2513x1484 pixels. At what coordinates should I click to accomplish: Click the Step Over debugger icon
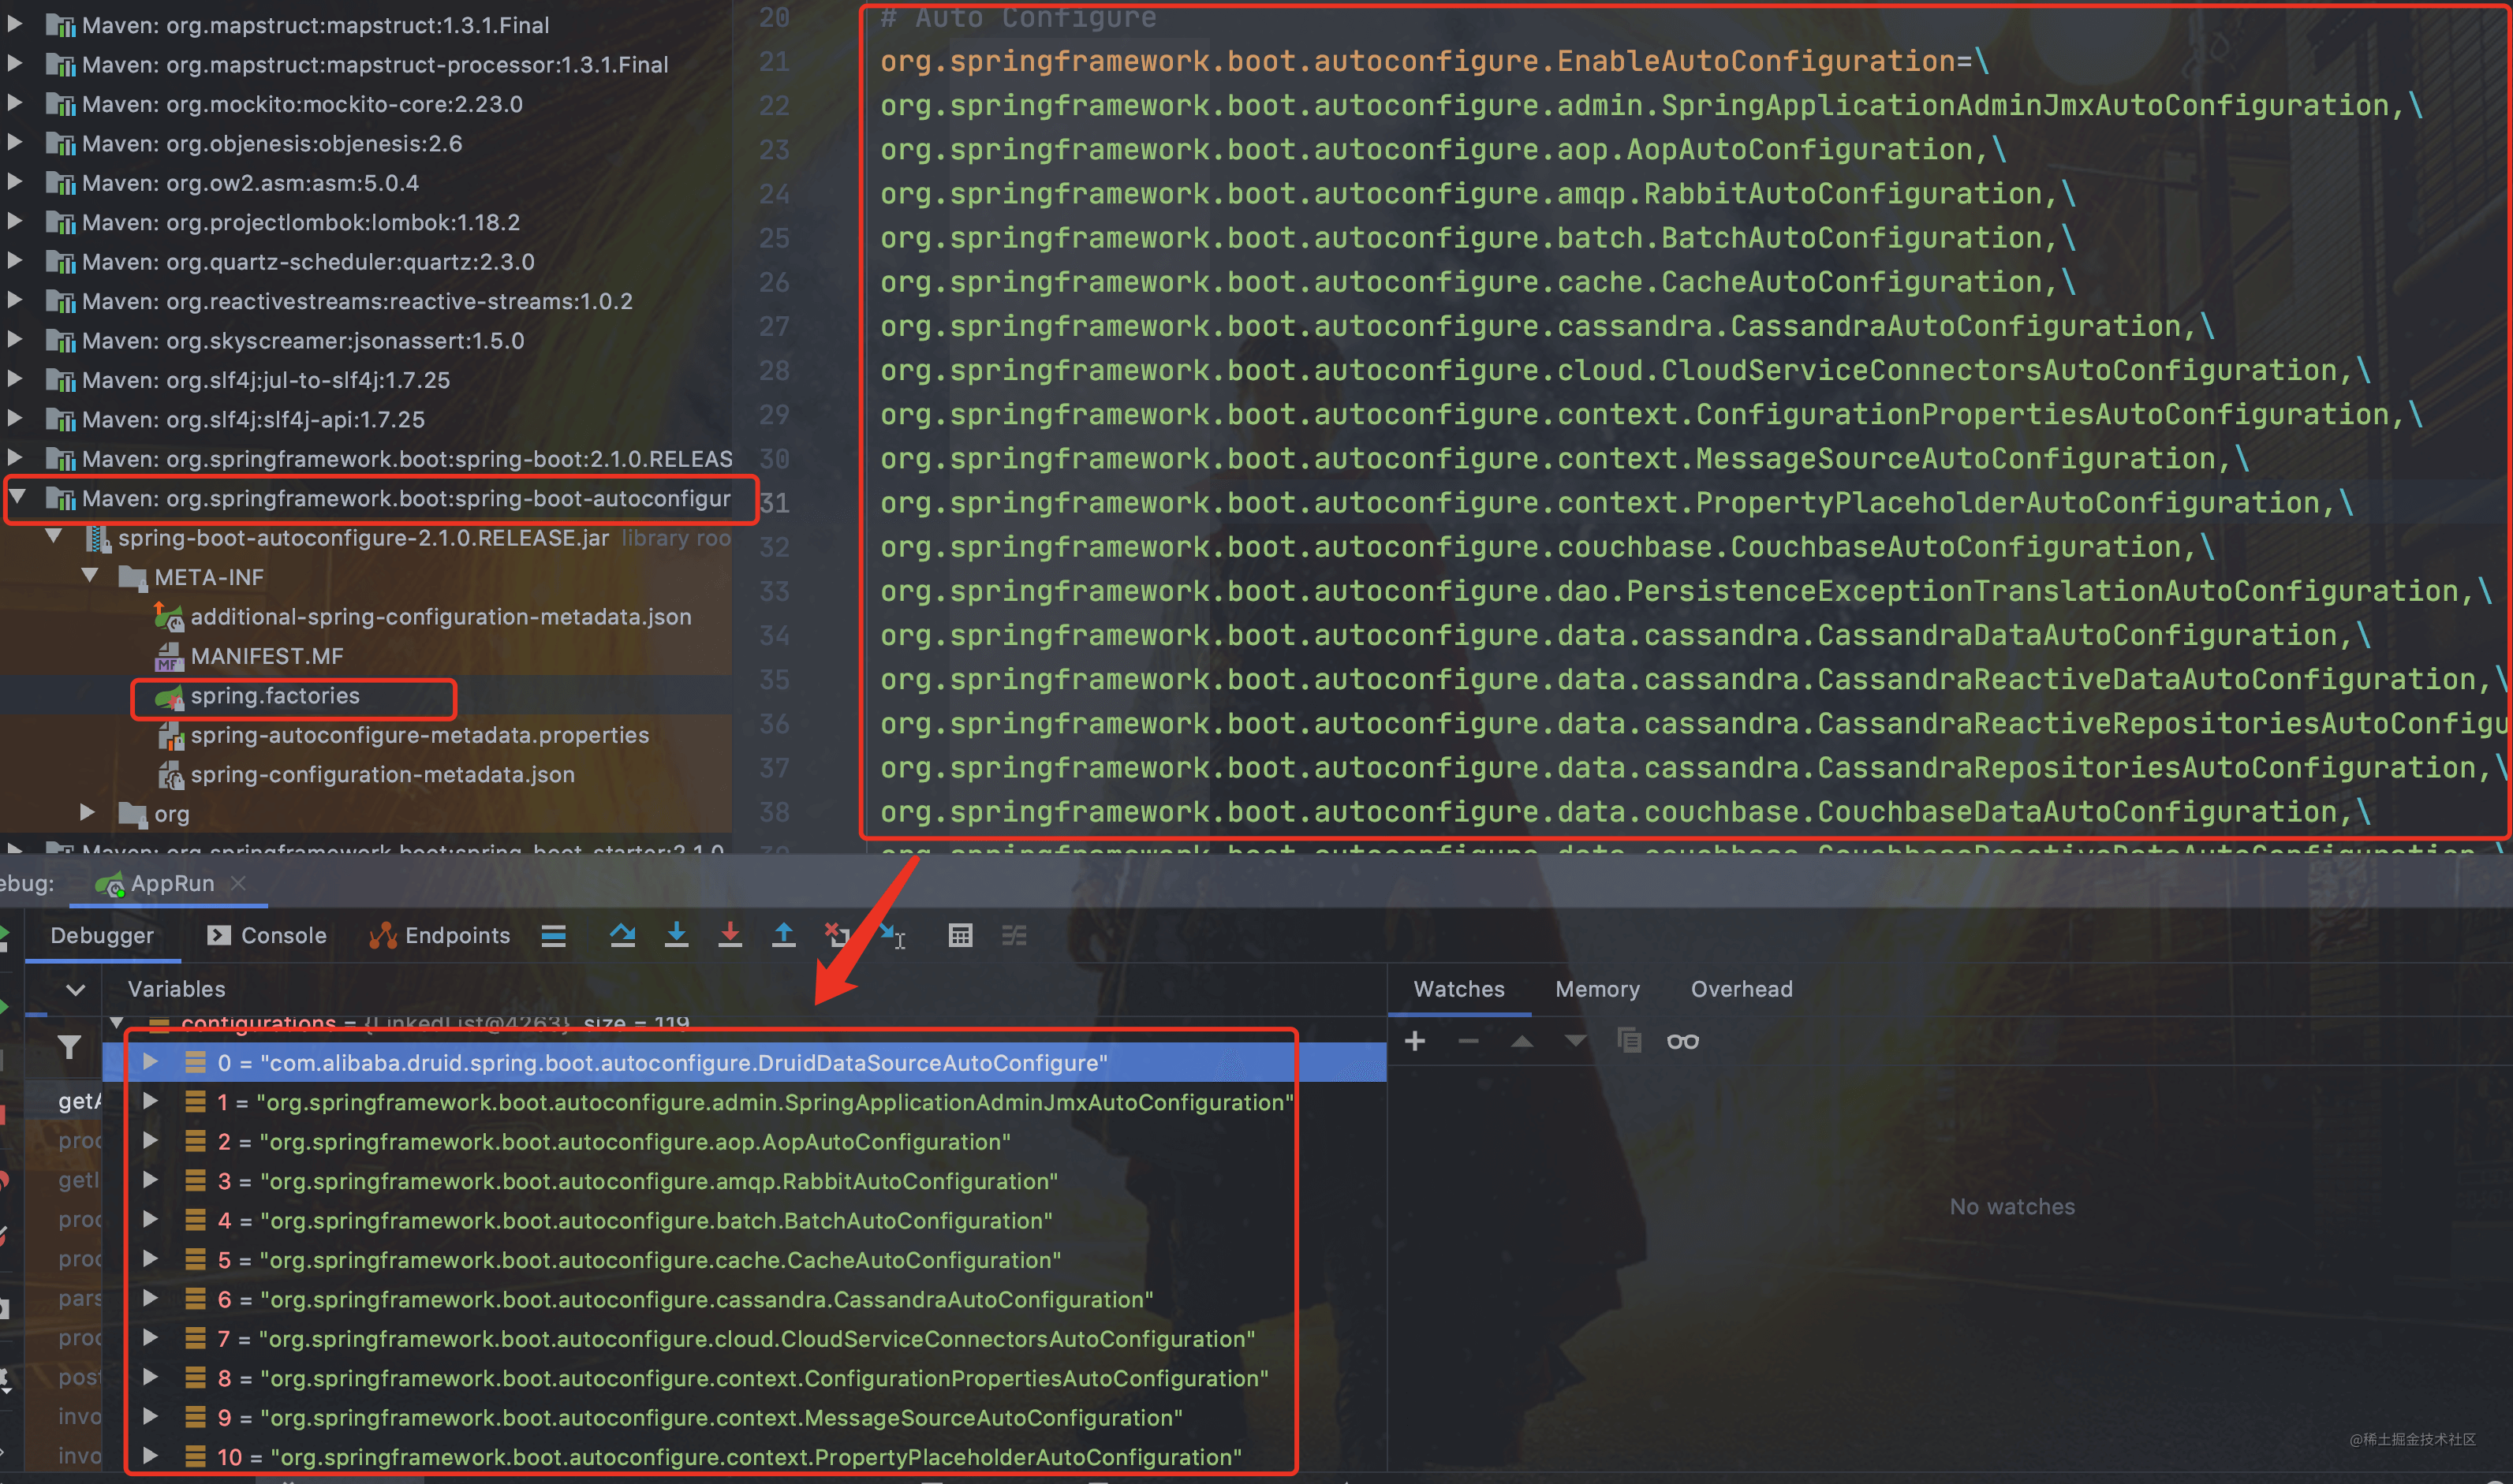(x=622, y=935)
